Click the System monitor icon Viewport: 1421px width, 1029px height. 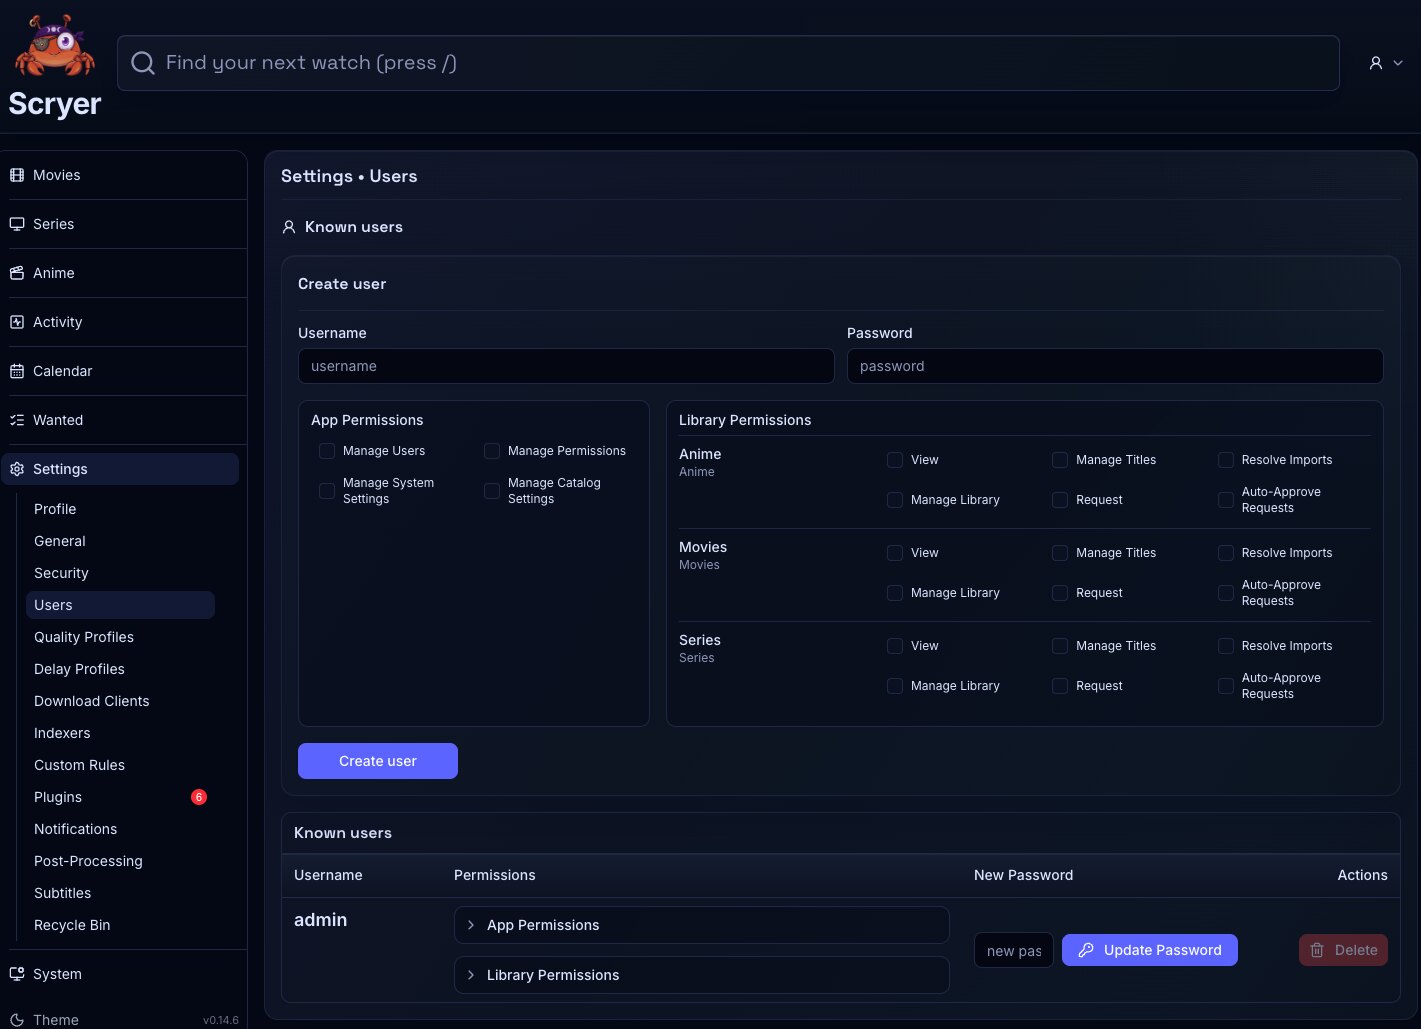pos(17,974)
